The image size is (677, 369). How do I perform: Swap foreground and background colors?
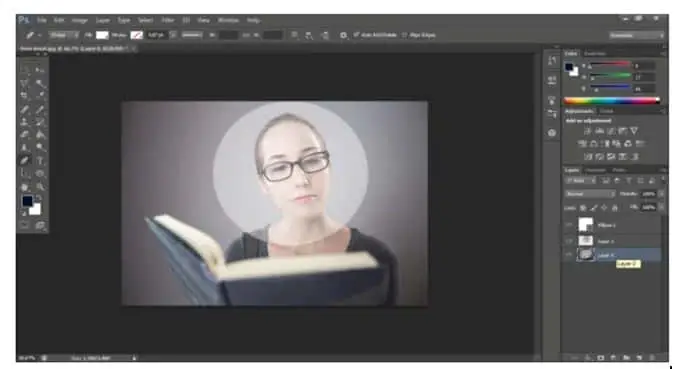(x=39, y=198)
